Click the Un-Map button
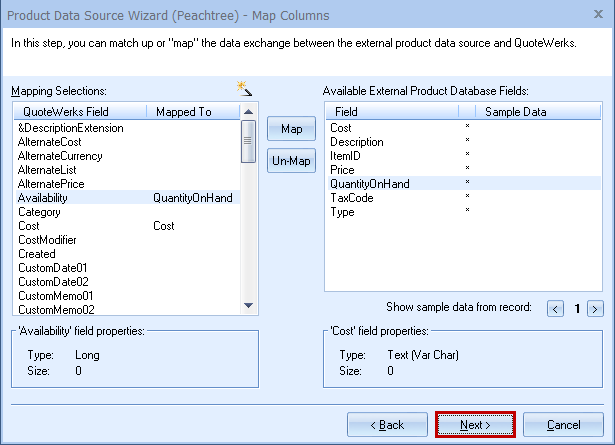The image size is (615, 445). (291, 161)
